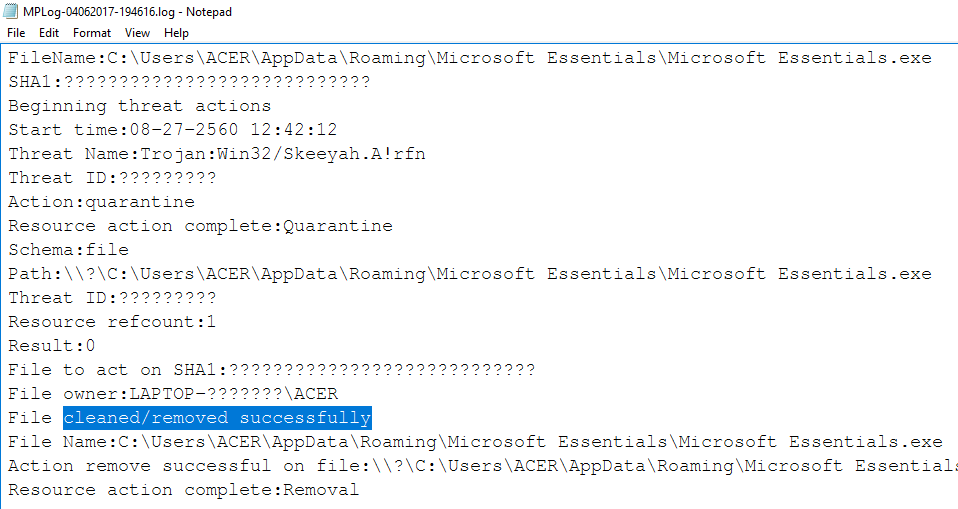Screen dimensions: 958x509
Task: Open the Format menu
Action: (x=92, y=33)
